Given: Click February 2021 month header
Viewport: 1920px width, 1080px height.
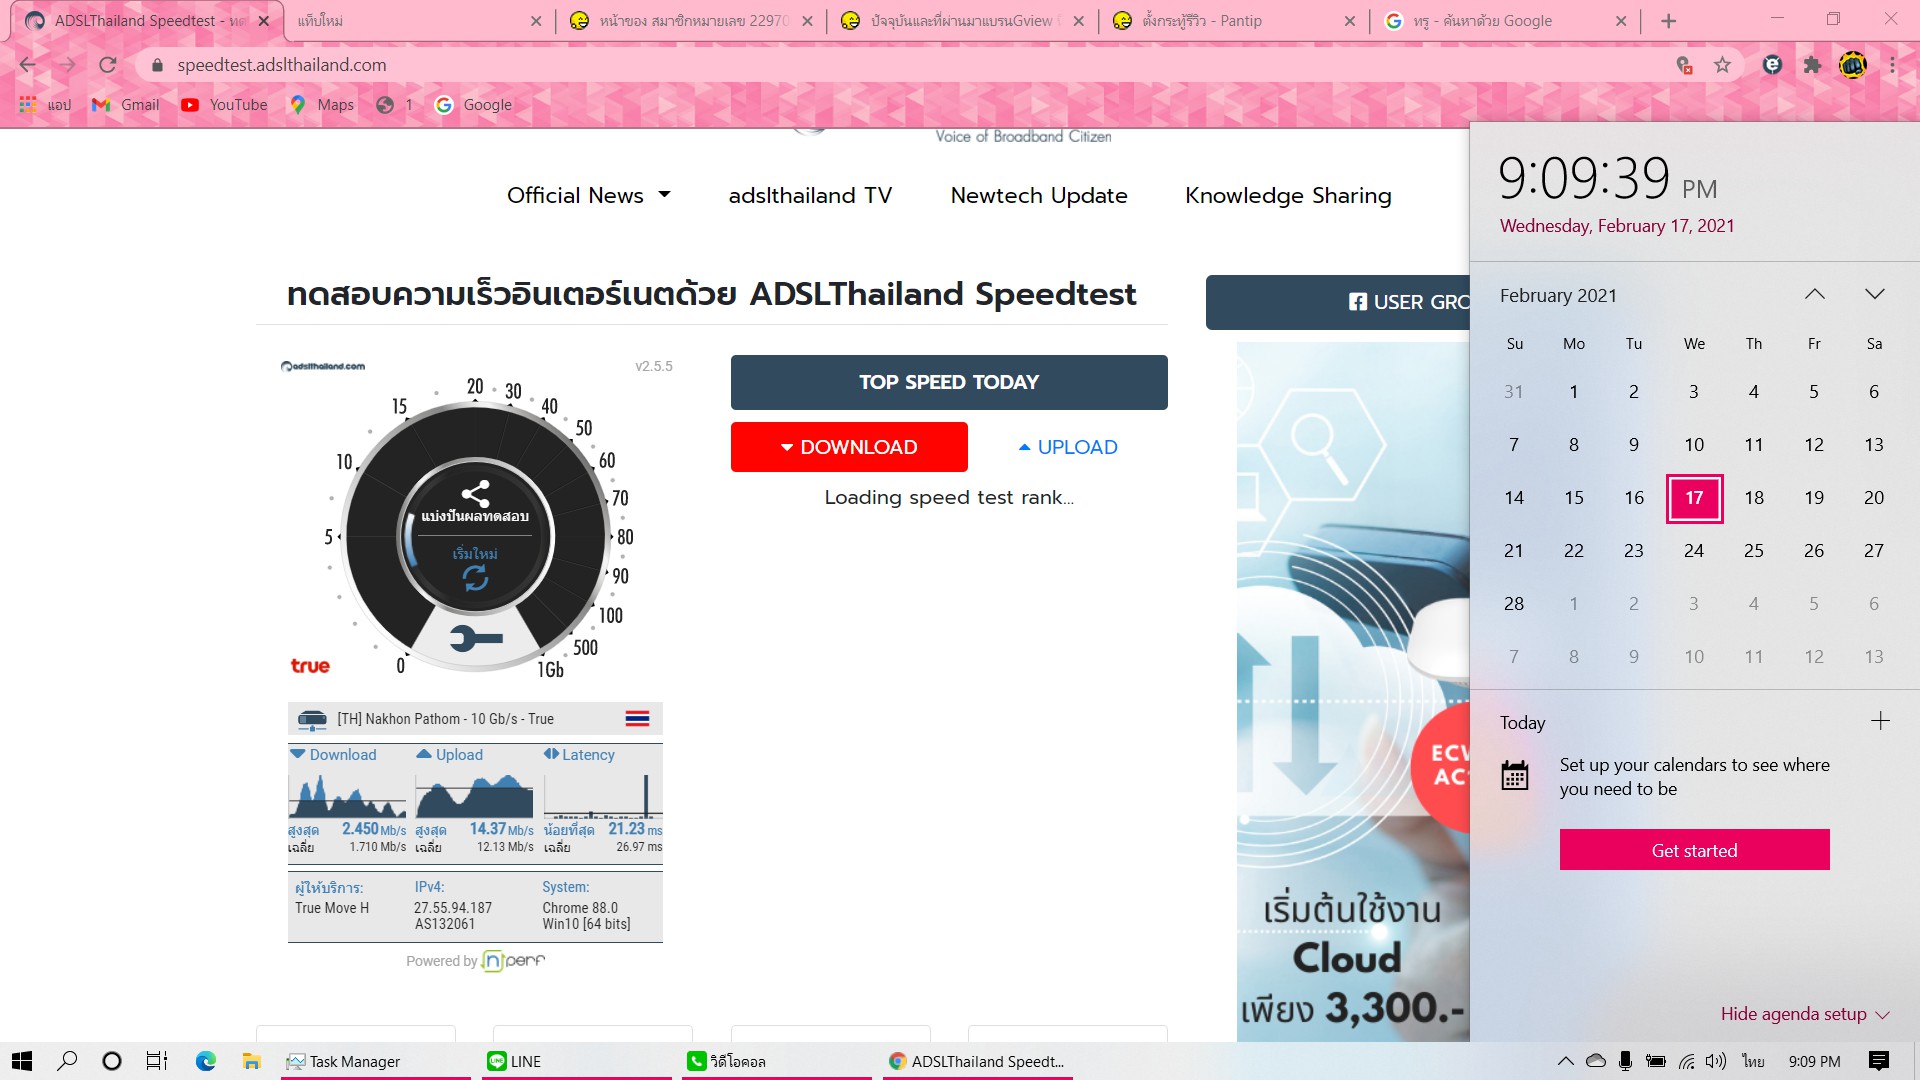Looking at the screenshot, I should click(x=1558, y=295).
